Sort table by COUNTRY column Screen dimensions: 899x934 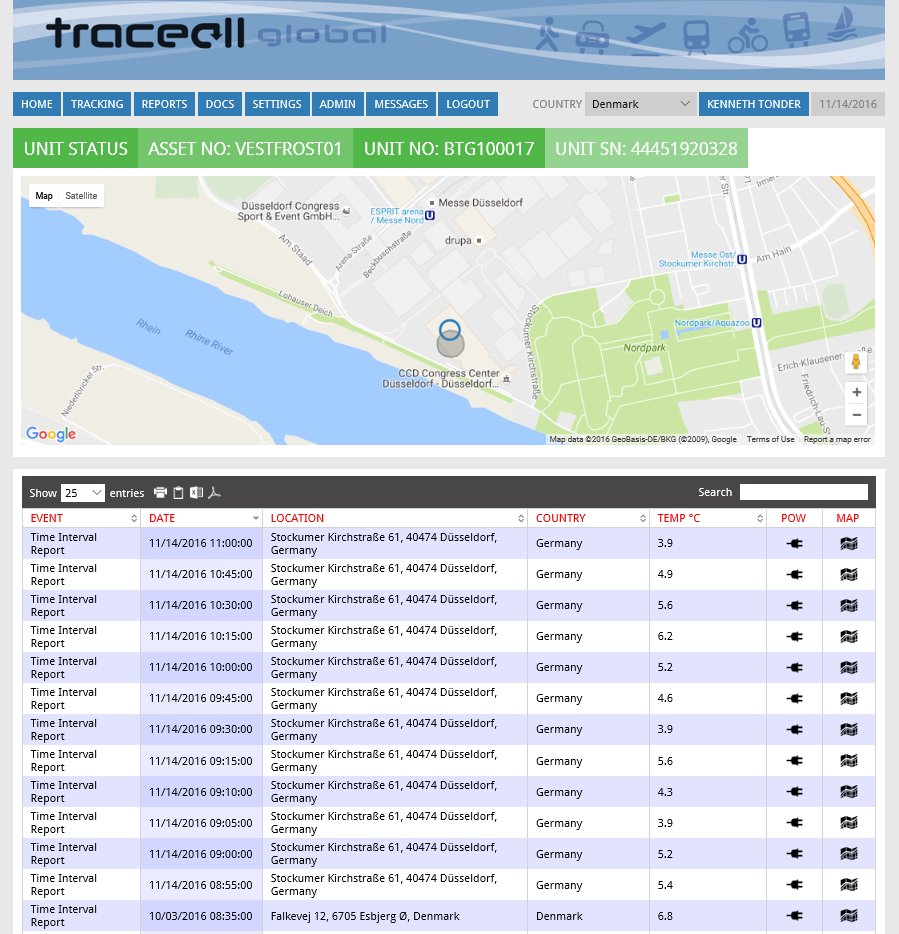pyautogui.click(x=589, y=518)
